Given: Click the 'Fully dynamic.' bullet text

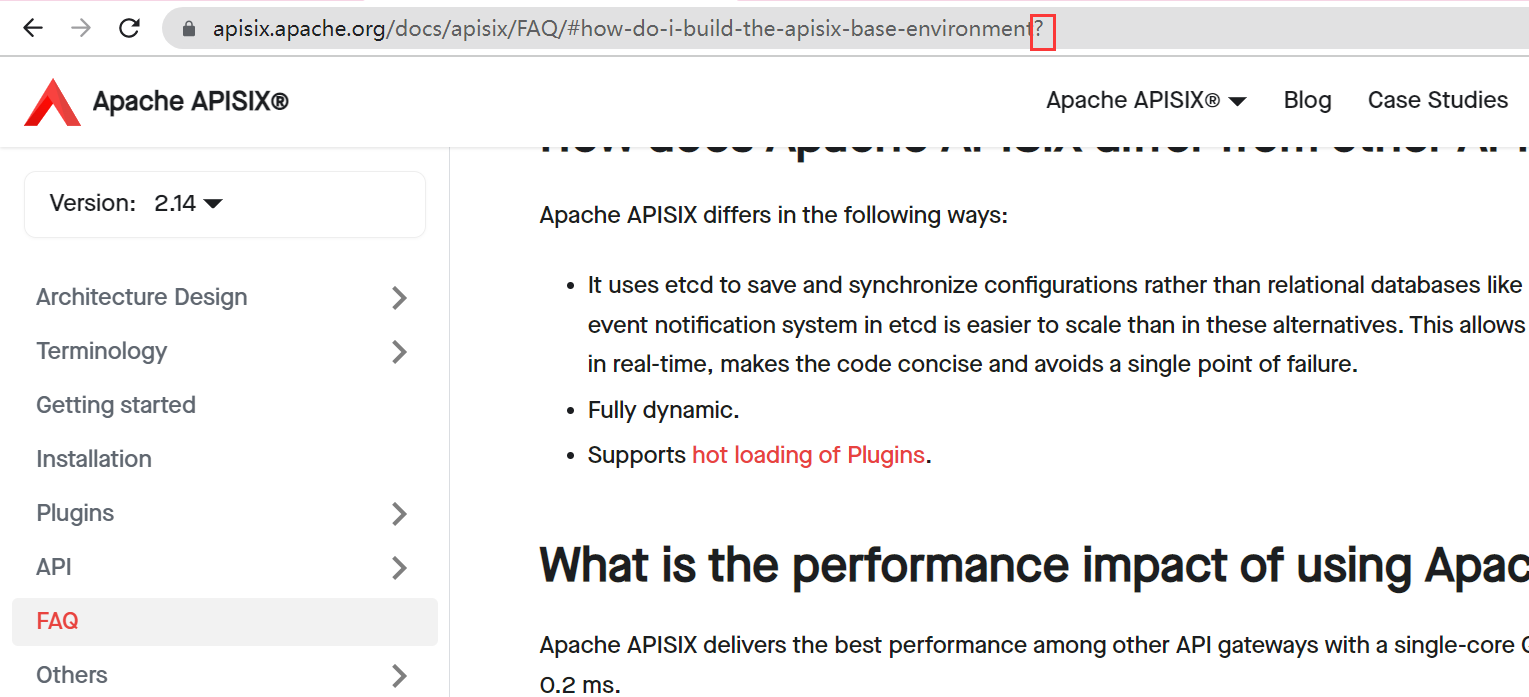Looking at the screenshot, I should click(663, 410).
